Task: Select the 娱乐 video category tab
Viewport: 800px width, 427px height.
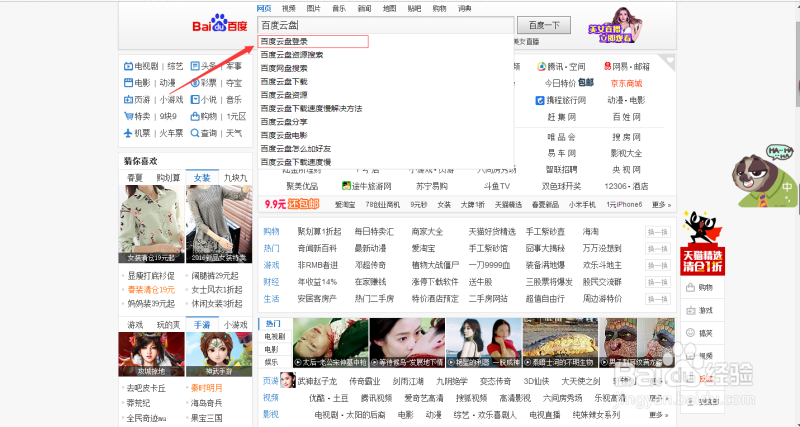Action: pos(272,362)
